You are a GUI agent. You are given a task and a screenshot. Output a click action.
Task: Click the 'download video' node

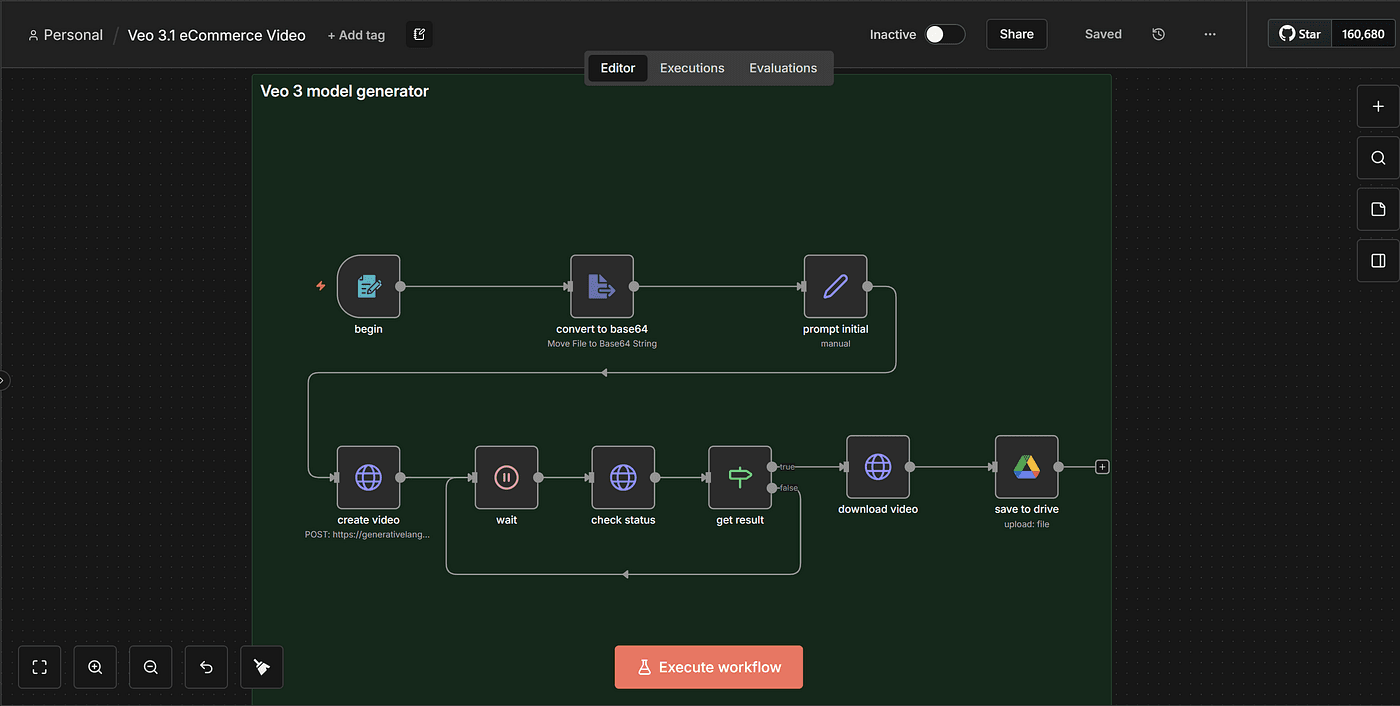coord(878,467)
